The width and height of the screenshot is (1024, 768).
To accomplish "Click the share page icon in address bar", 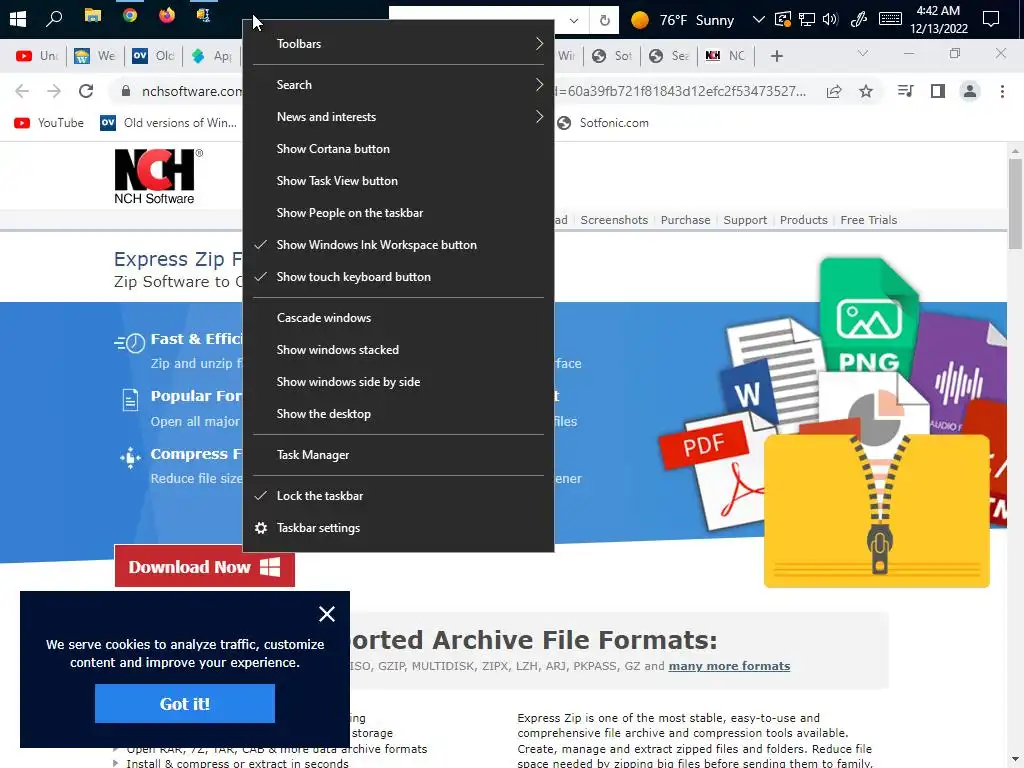I will [x=834, y=91].
